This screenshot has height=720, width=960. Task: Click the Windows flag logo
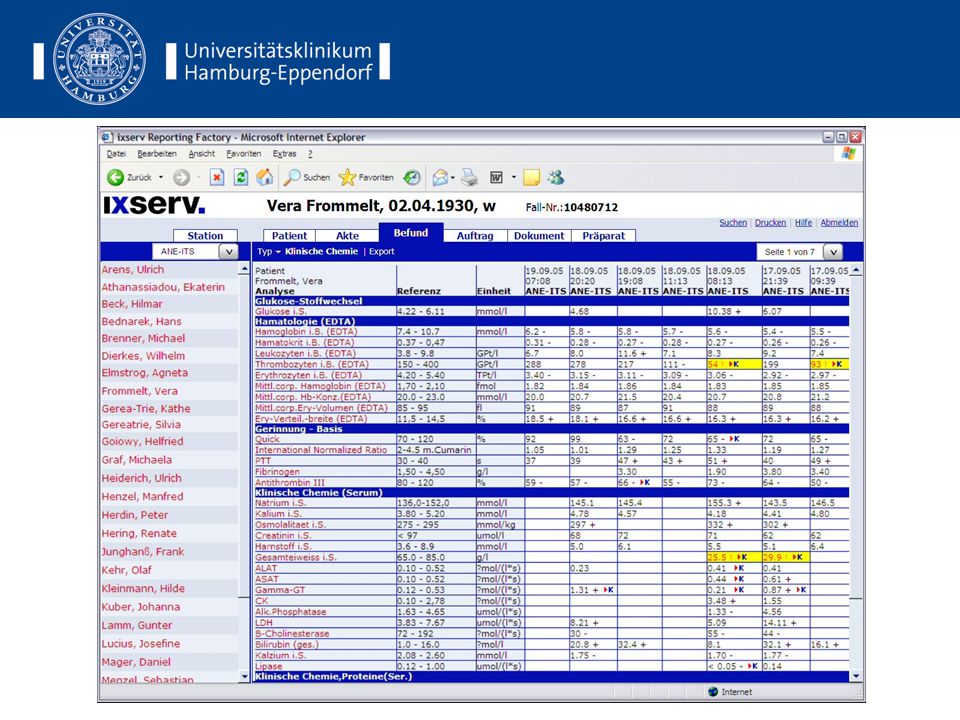point(849,153)
